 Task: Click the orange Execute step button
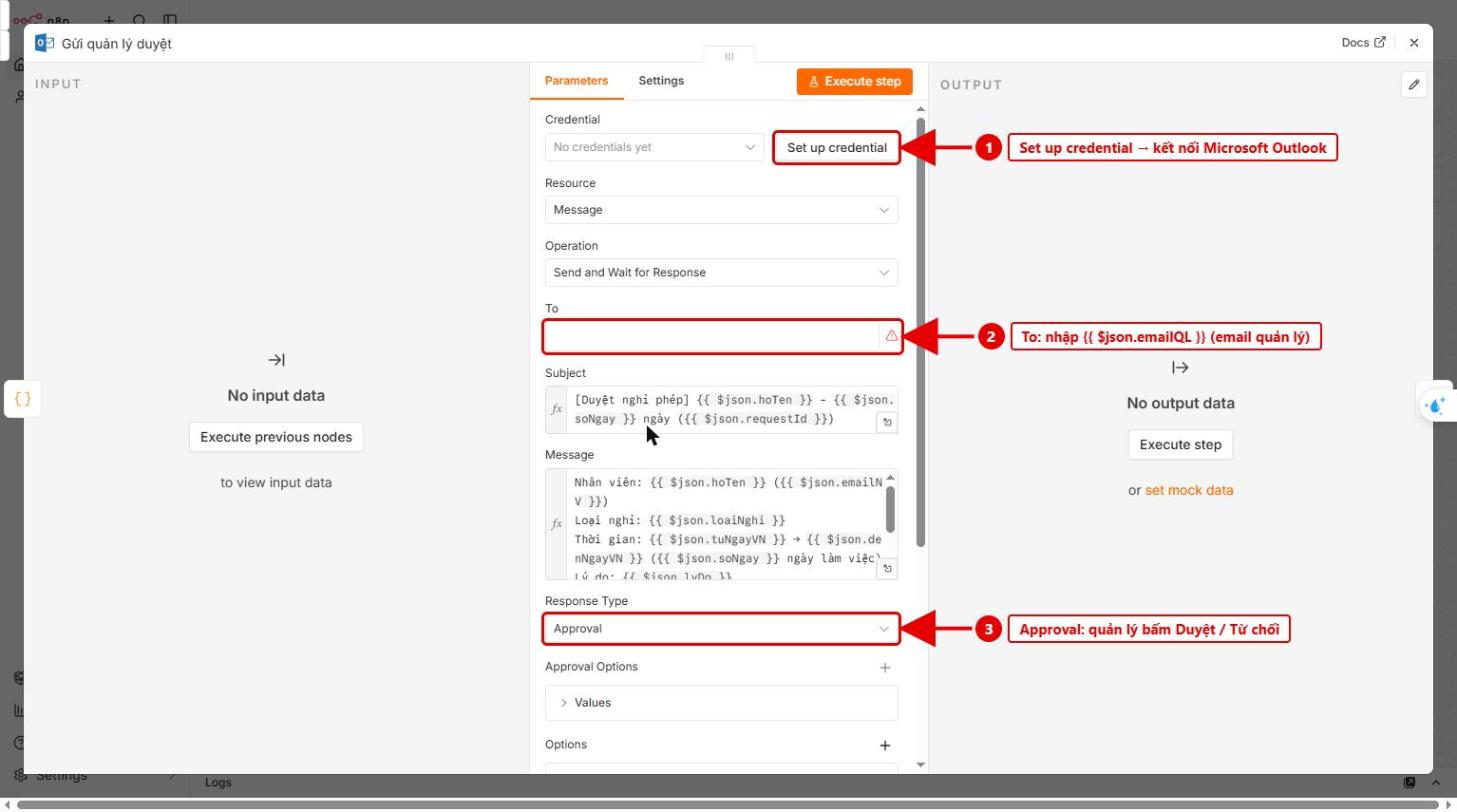[854, 82]
